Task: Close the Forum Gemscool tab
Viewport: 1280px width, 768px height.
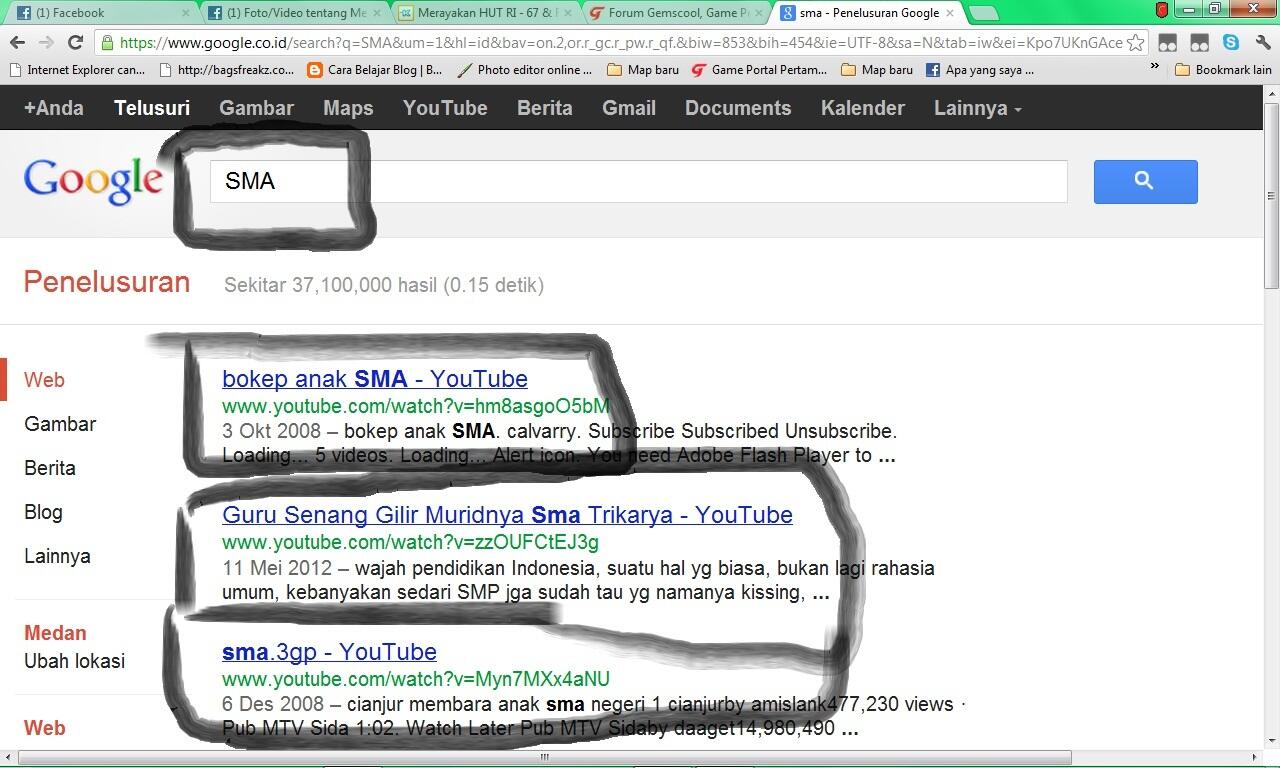Action: pos(760,13)
